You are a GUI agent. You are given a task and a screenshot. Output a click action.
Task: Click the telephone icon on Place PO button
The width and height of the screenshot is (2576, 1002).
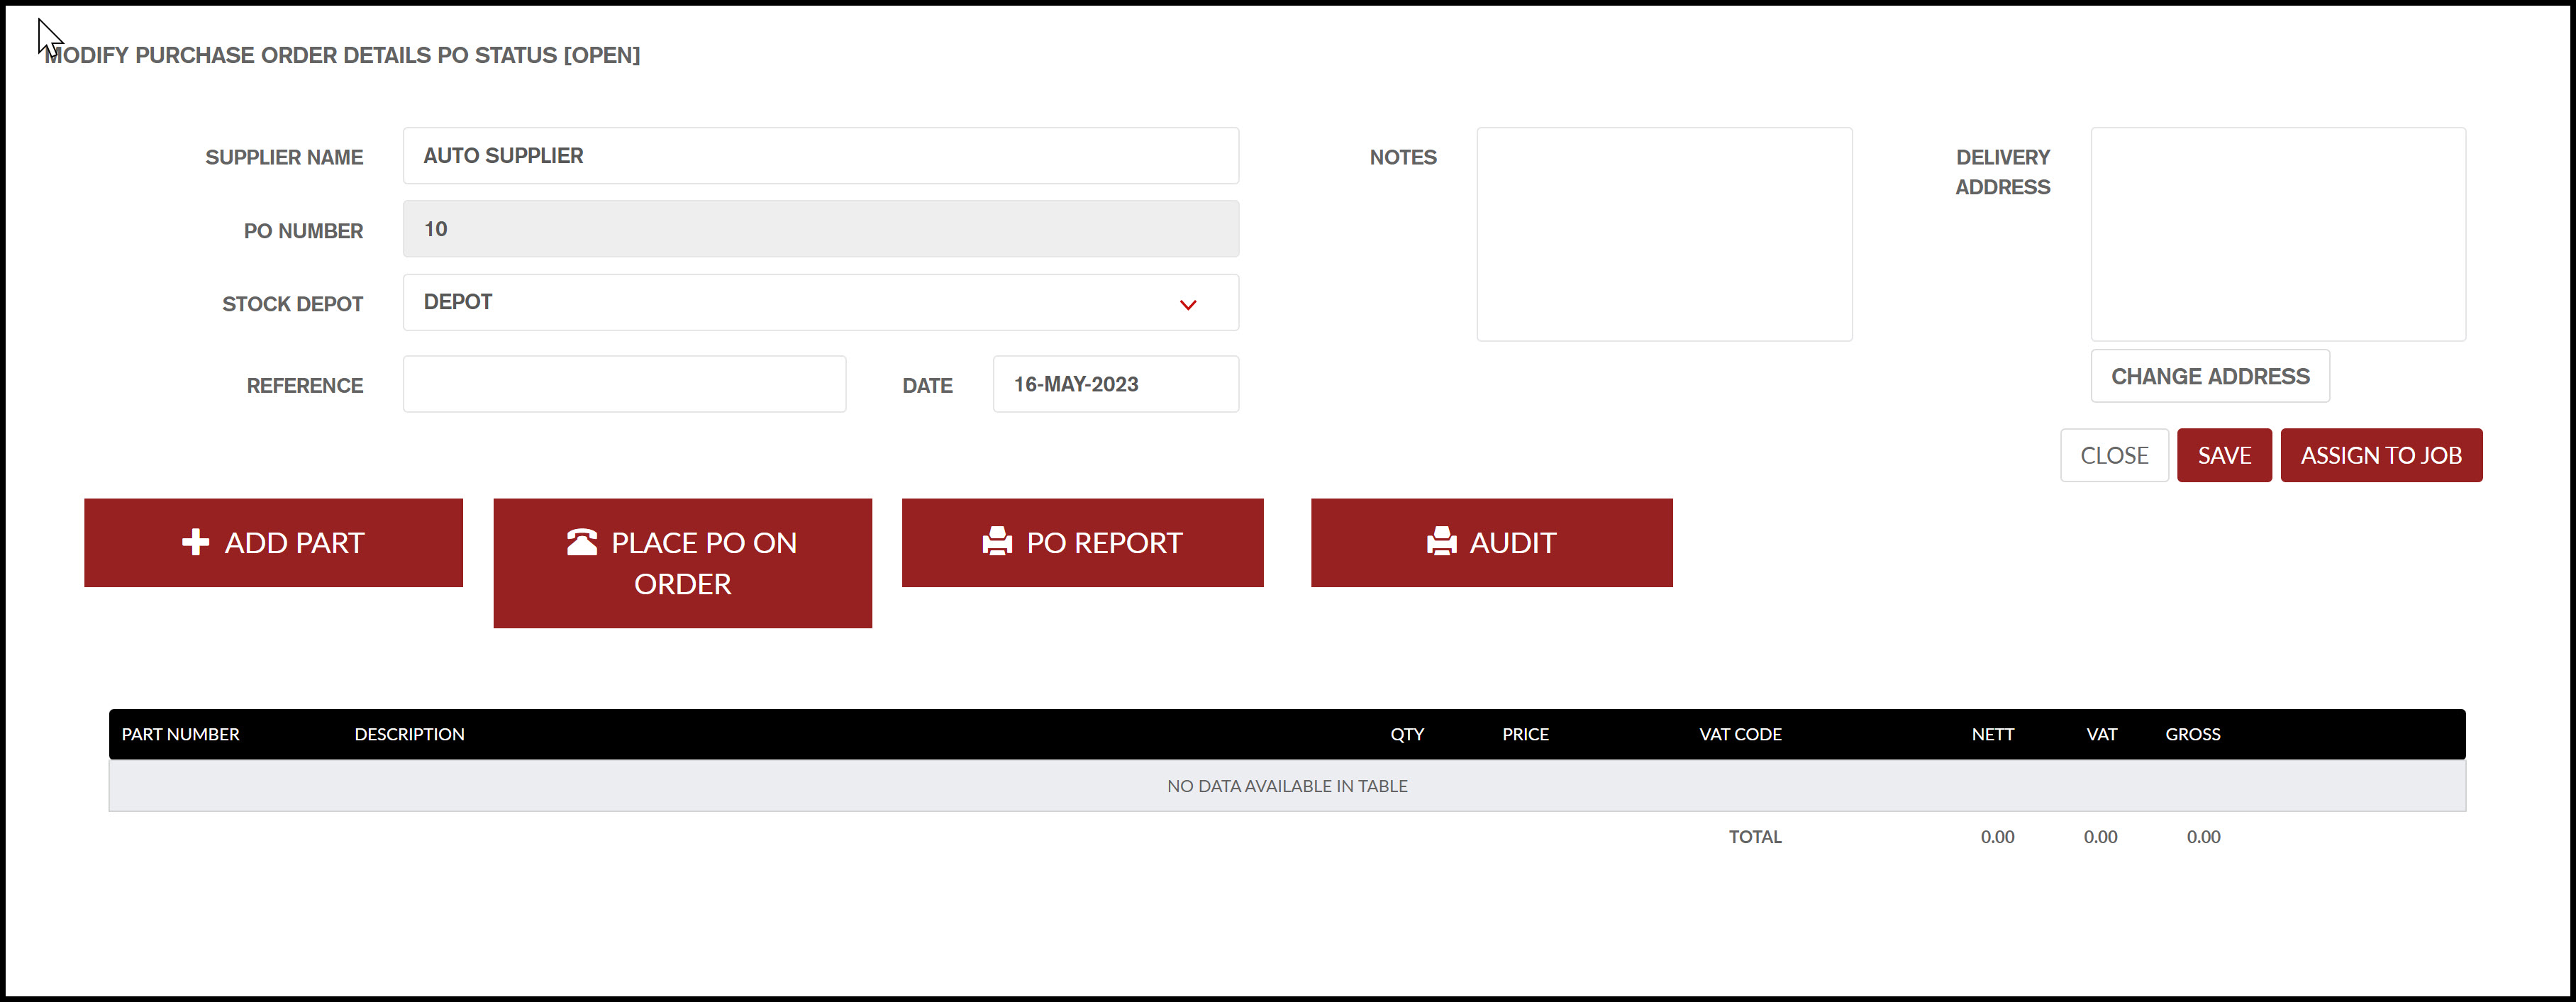point(582,542)
